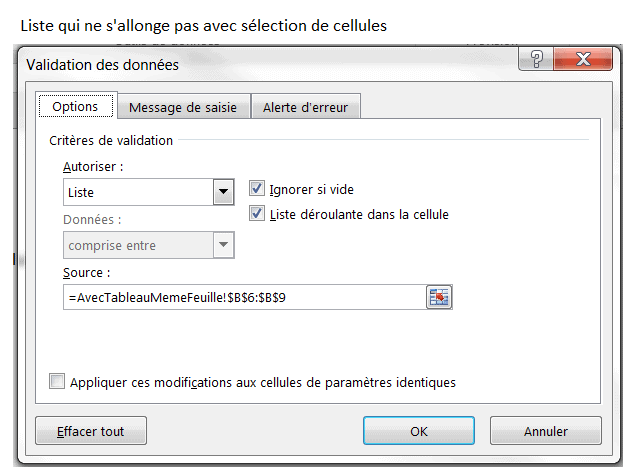640x474 pixels.
Task: Expand the Autoriser dropdown arrow
Action: point(223,191)
